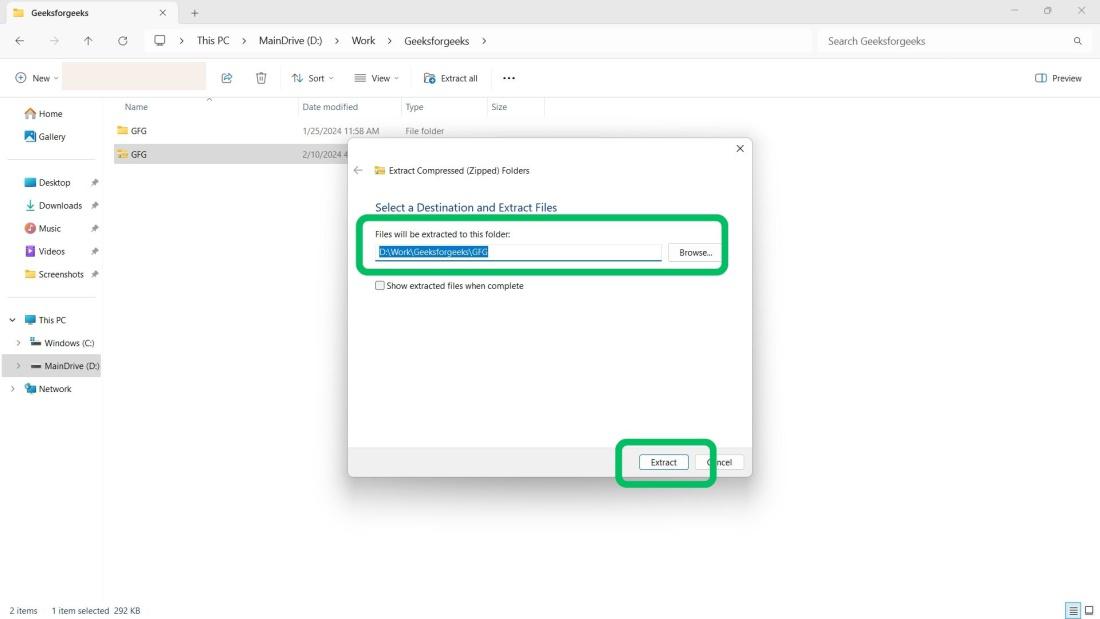This screenshot has height=619, width=1100.
Task: Expand the MainDrive (D:) node
Action: [x=18, y=366]
